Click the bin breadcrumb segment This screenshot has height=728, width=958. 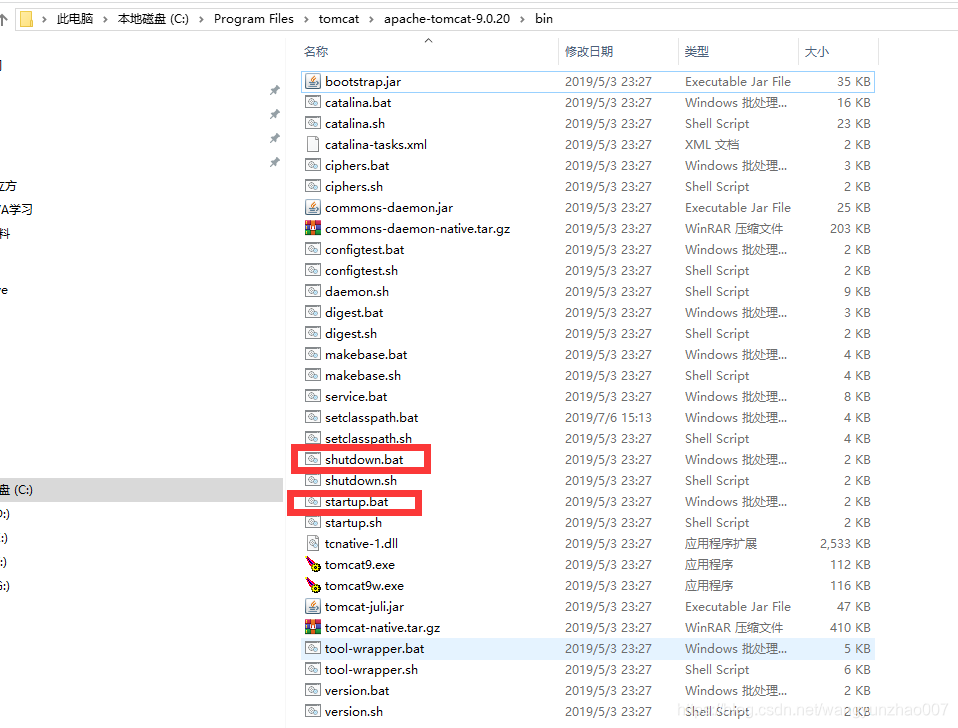point(544,19)
